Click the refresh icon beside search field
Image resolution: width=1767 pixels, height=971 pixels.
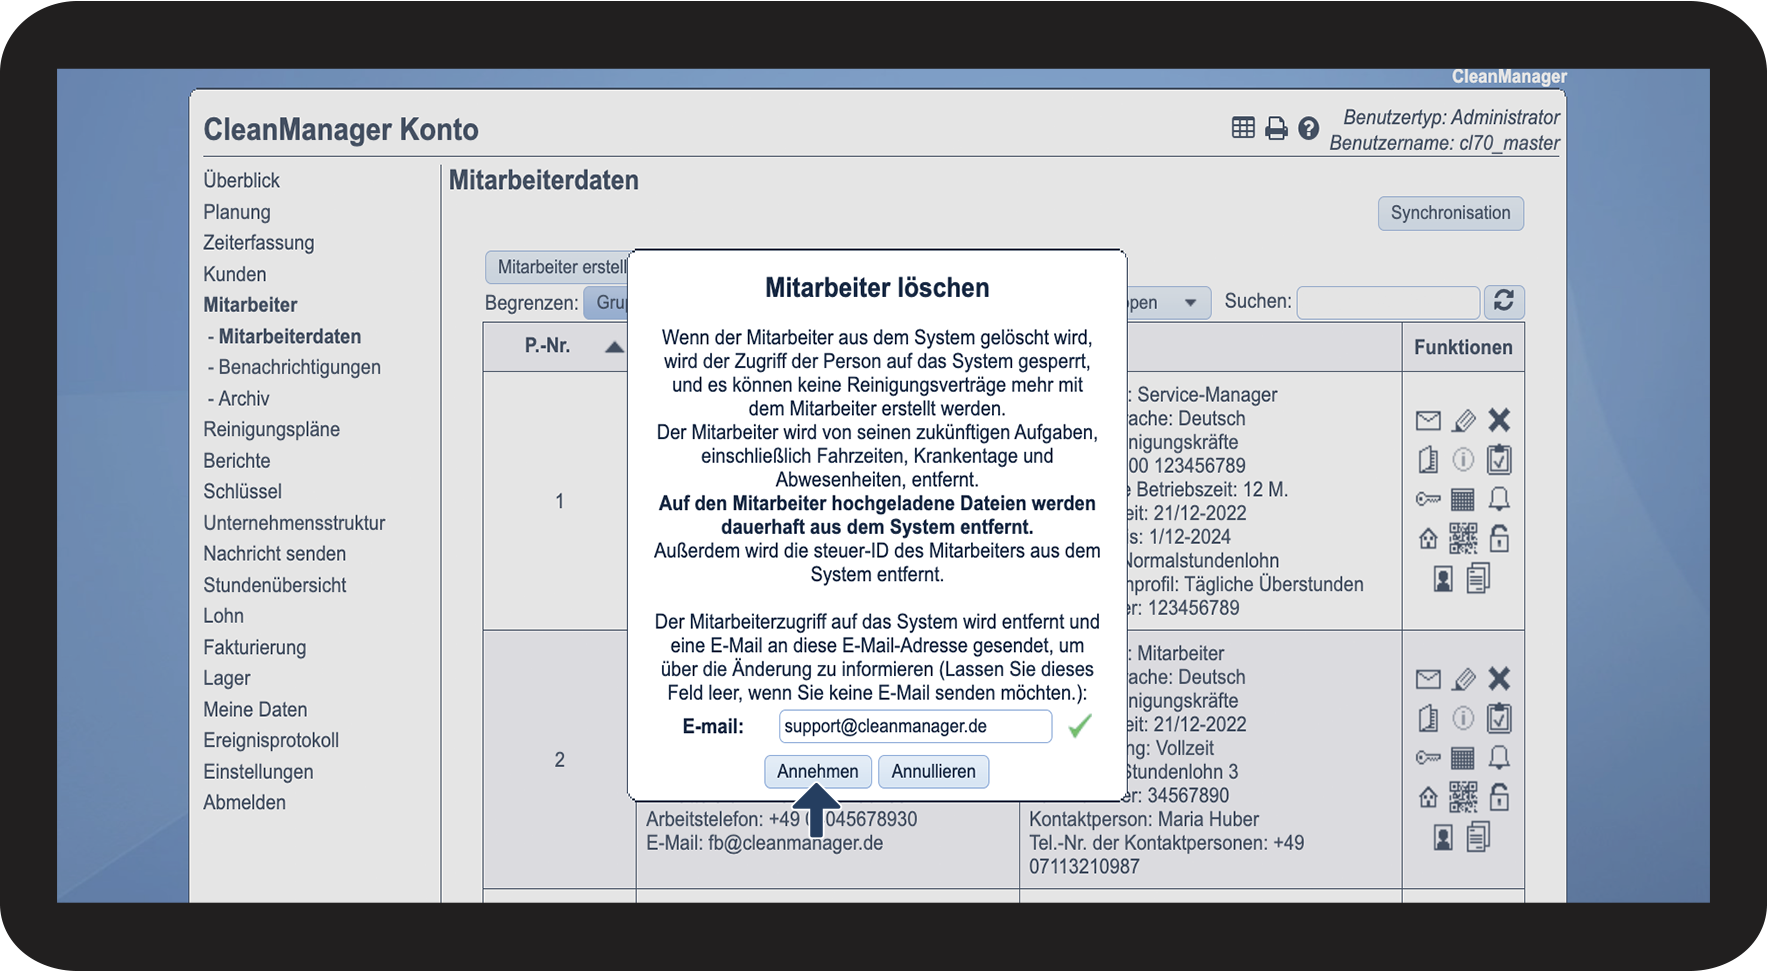(x=1503, y=301)
